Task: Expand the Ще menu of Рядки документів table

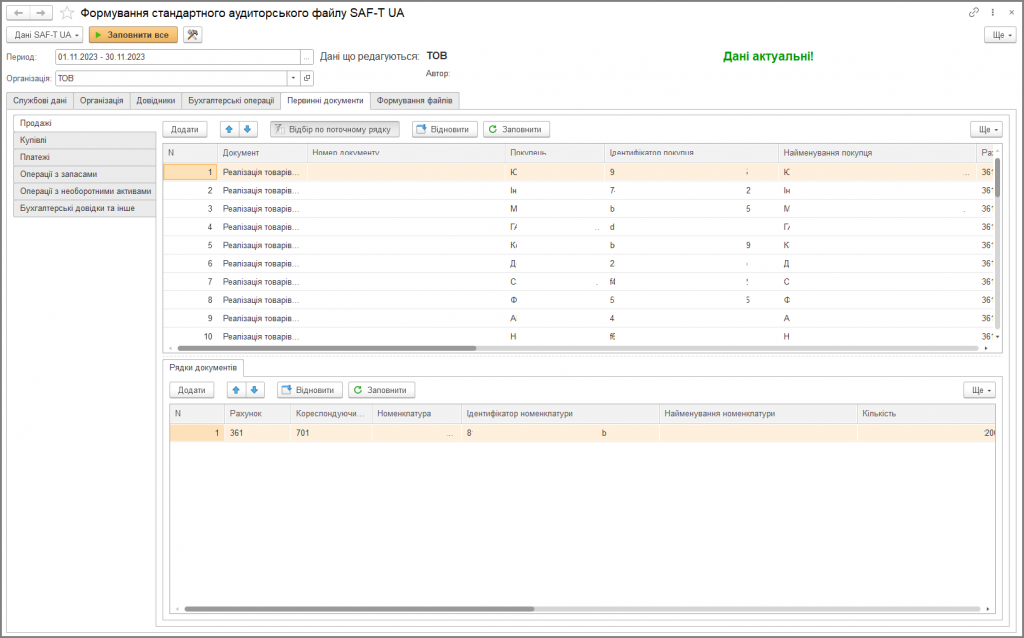Action: 980,390
